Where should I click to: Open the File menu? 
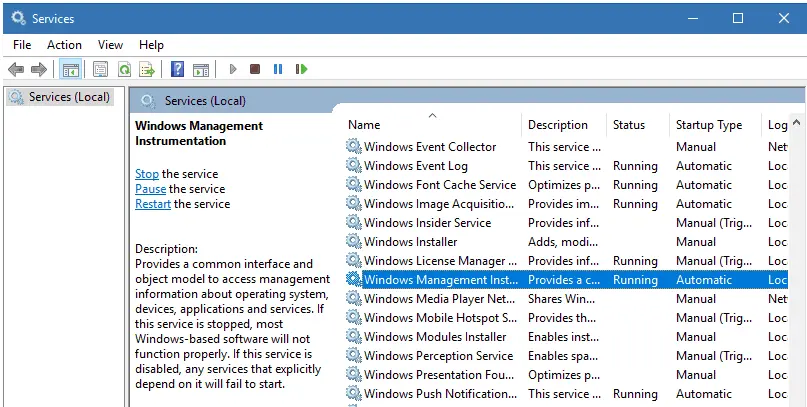[x=22, y=45]
